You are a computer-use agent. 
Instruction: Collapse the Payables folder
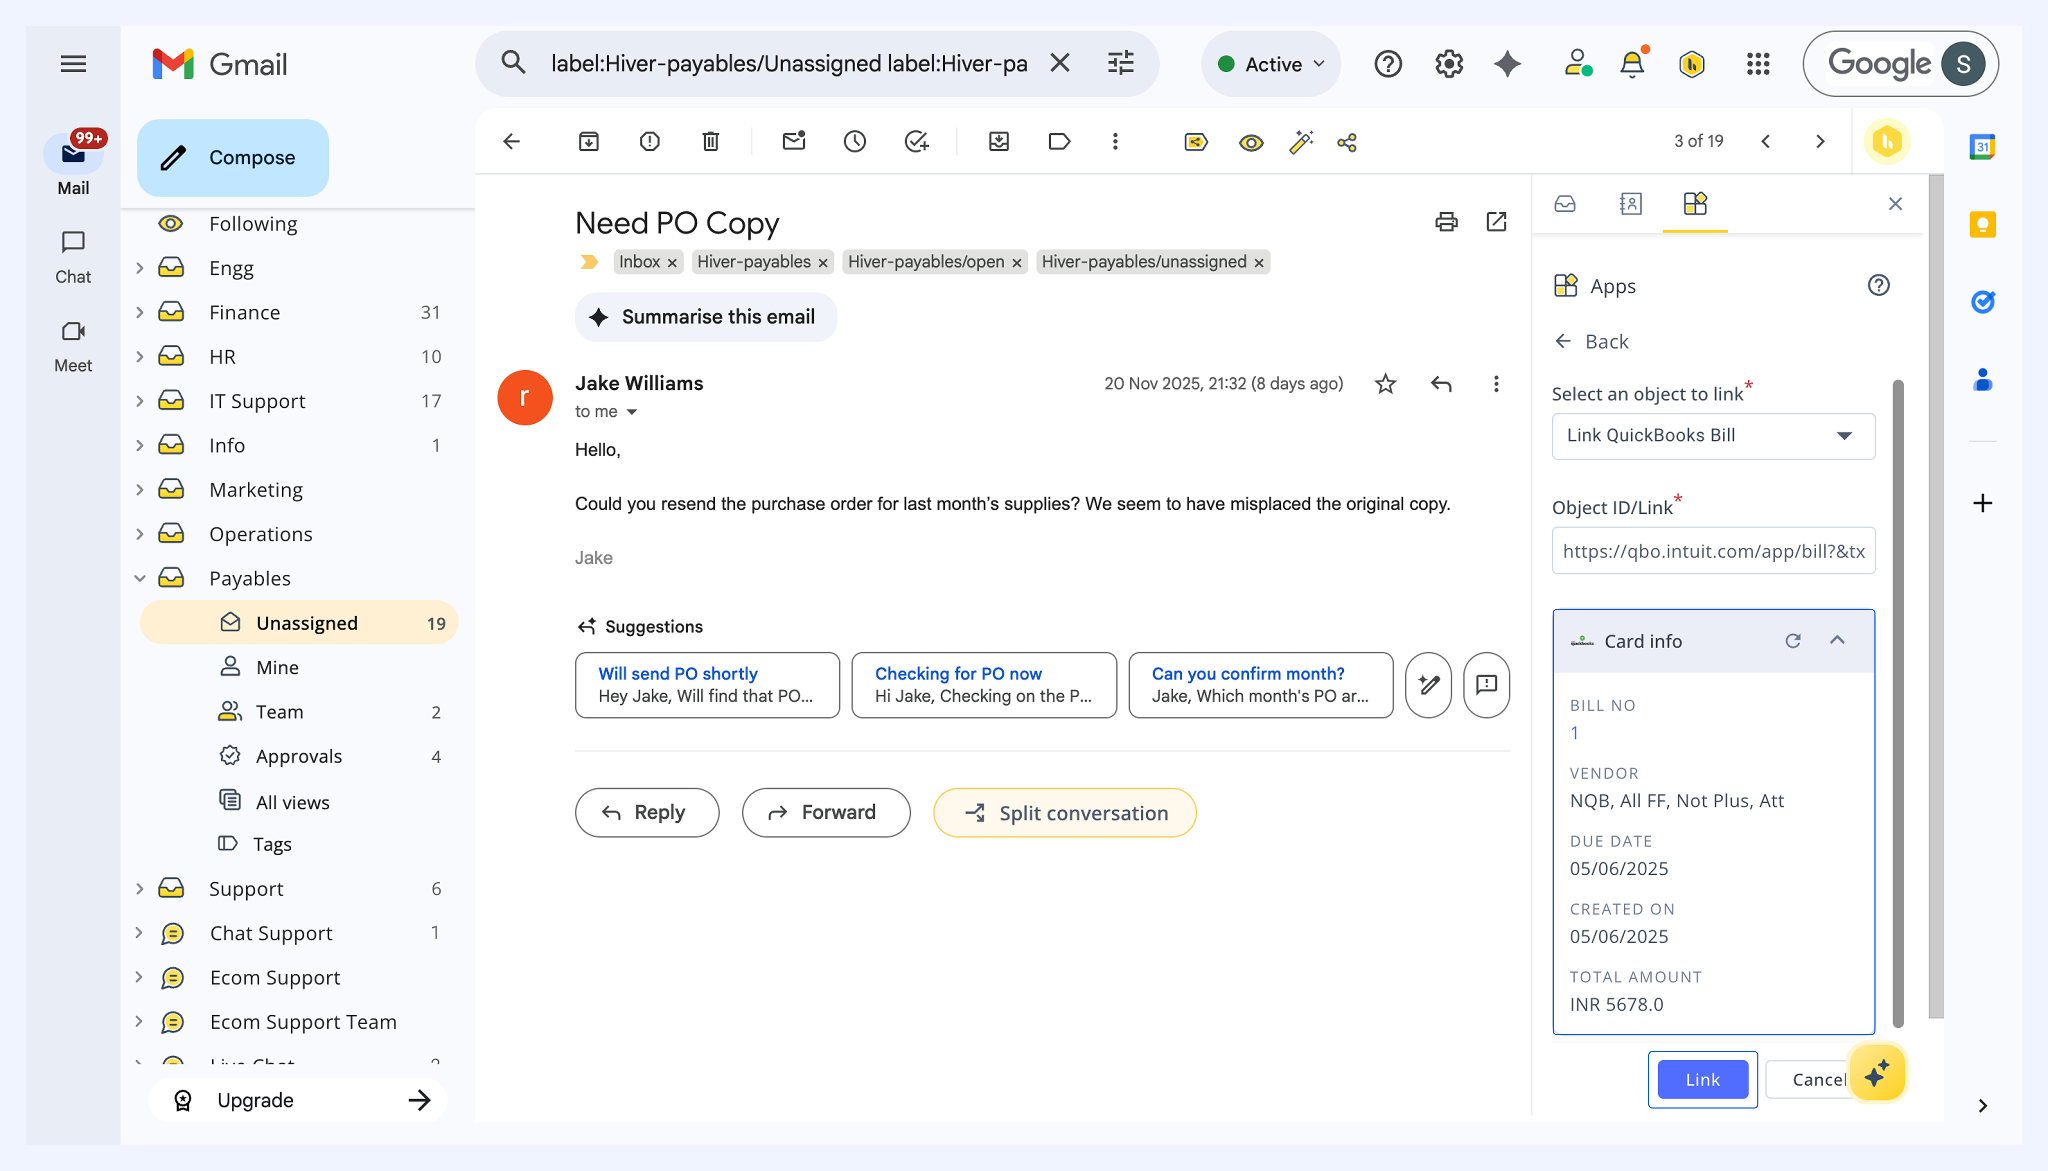click(x=140, y=578)
